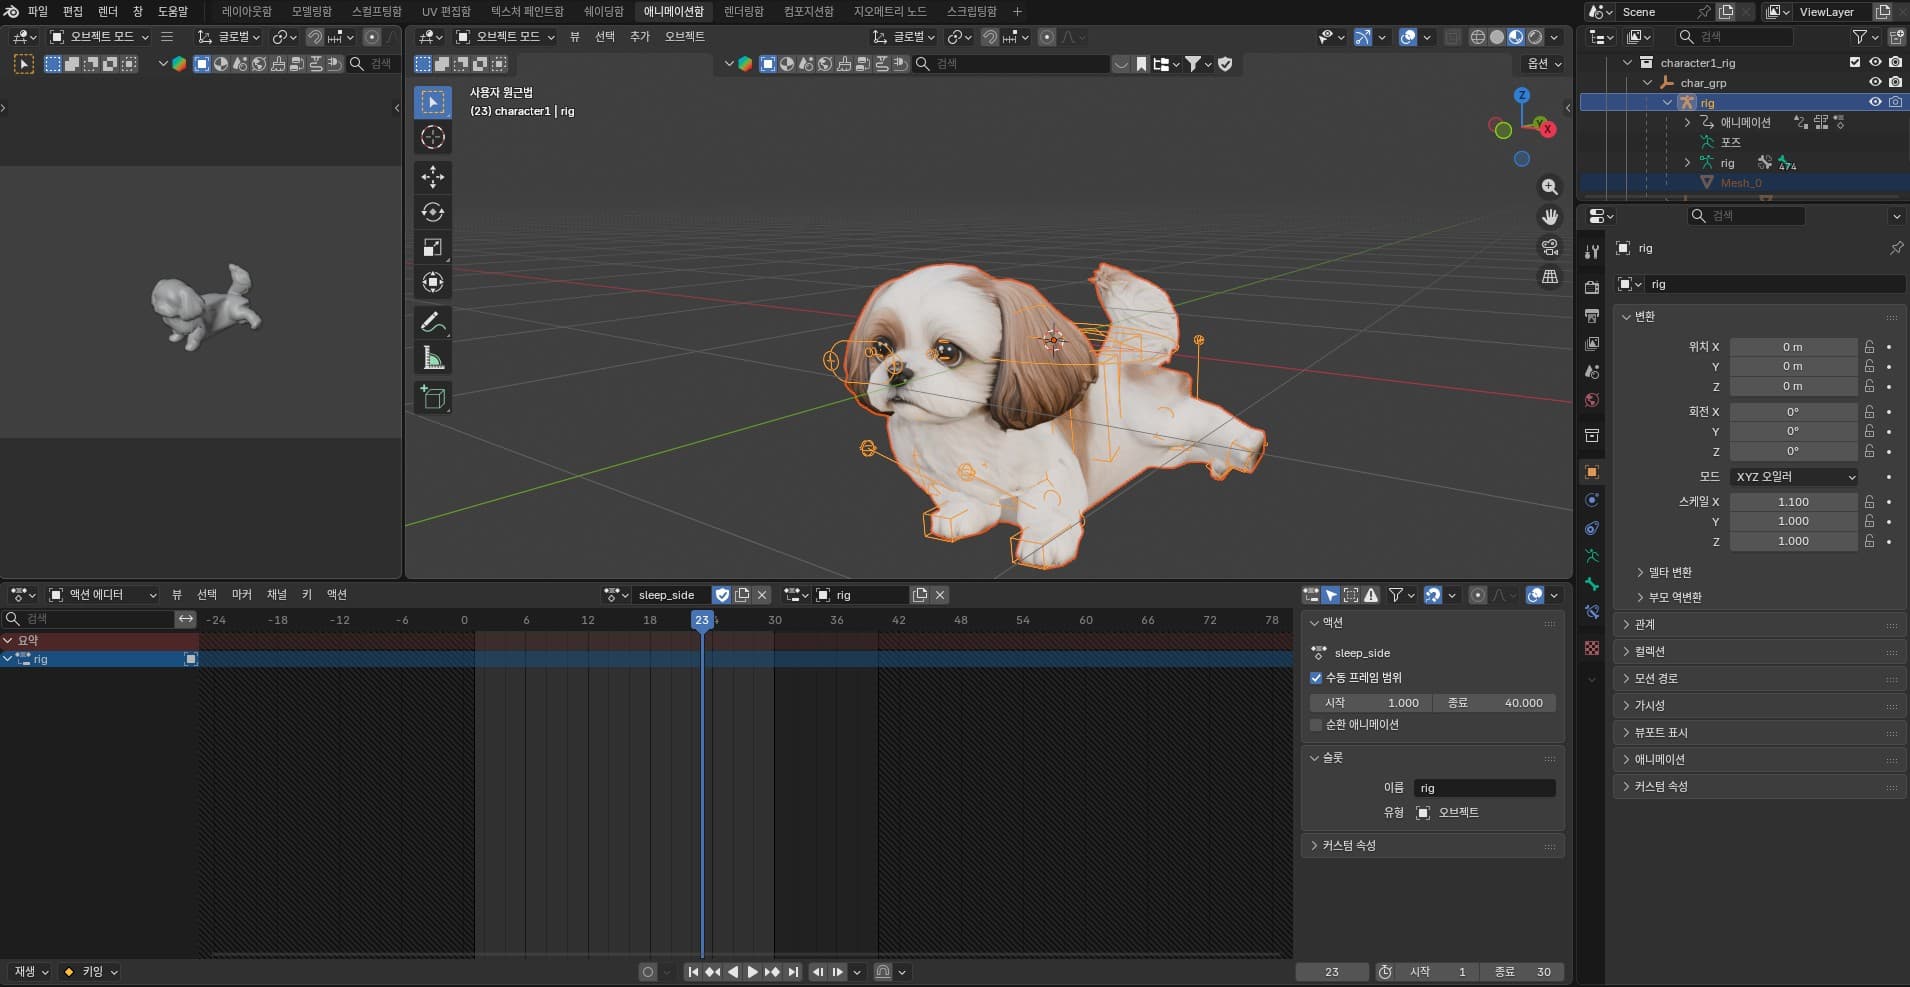Viewport: 1910px width, 987px height.
Task: Unlink the sleep_side action with X
Action: pos(762,595)
